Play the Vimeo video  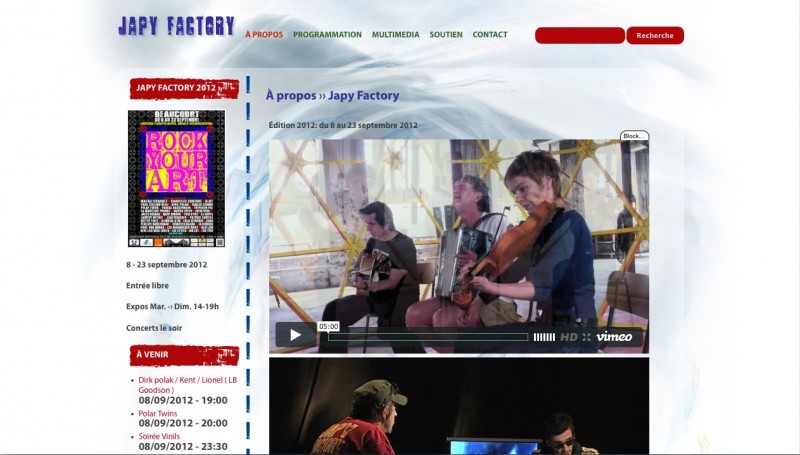click(295, 336)
